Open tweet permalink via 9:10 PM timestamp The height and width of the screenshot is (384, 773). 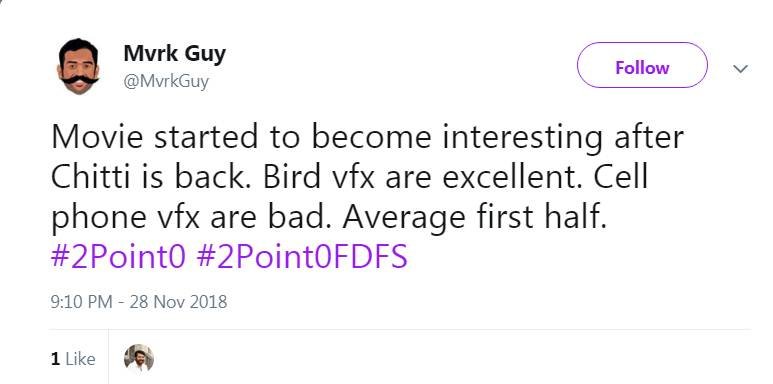tap(81, 301)
